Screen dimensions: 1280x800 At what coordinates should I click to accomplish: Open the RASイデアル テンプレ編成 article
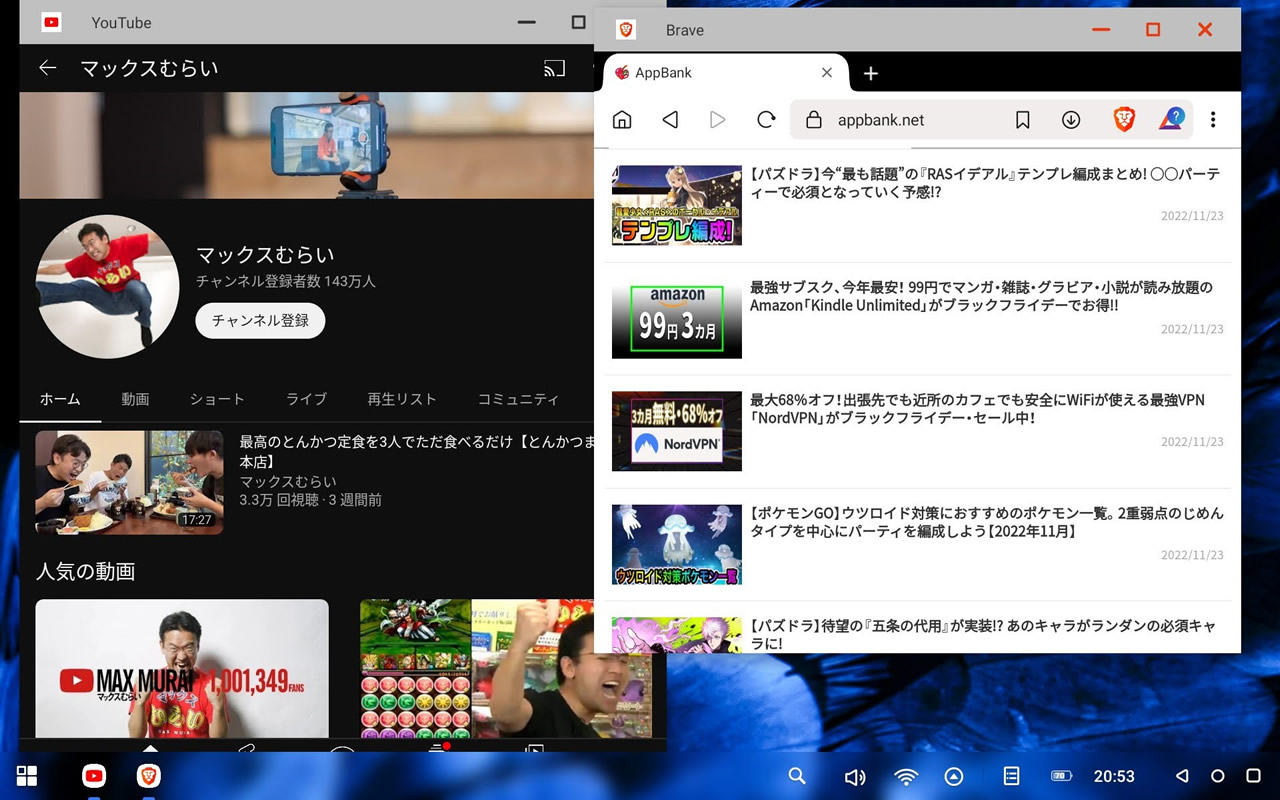(985, 182)
